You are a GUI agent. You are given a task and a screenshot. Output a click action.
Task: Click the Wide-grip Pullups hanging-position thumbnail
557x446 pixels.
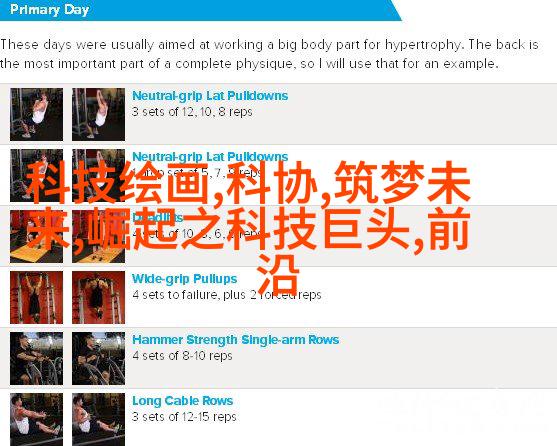tap(37, 298)
